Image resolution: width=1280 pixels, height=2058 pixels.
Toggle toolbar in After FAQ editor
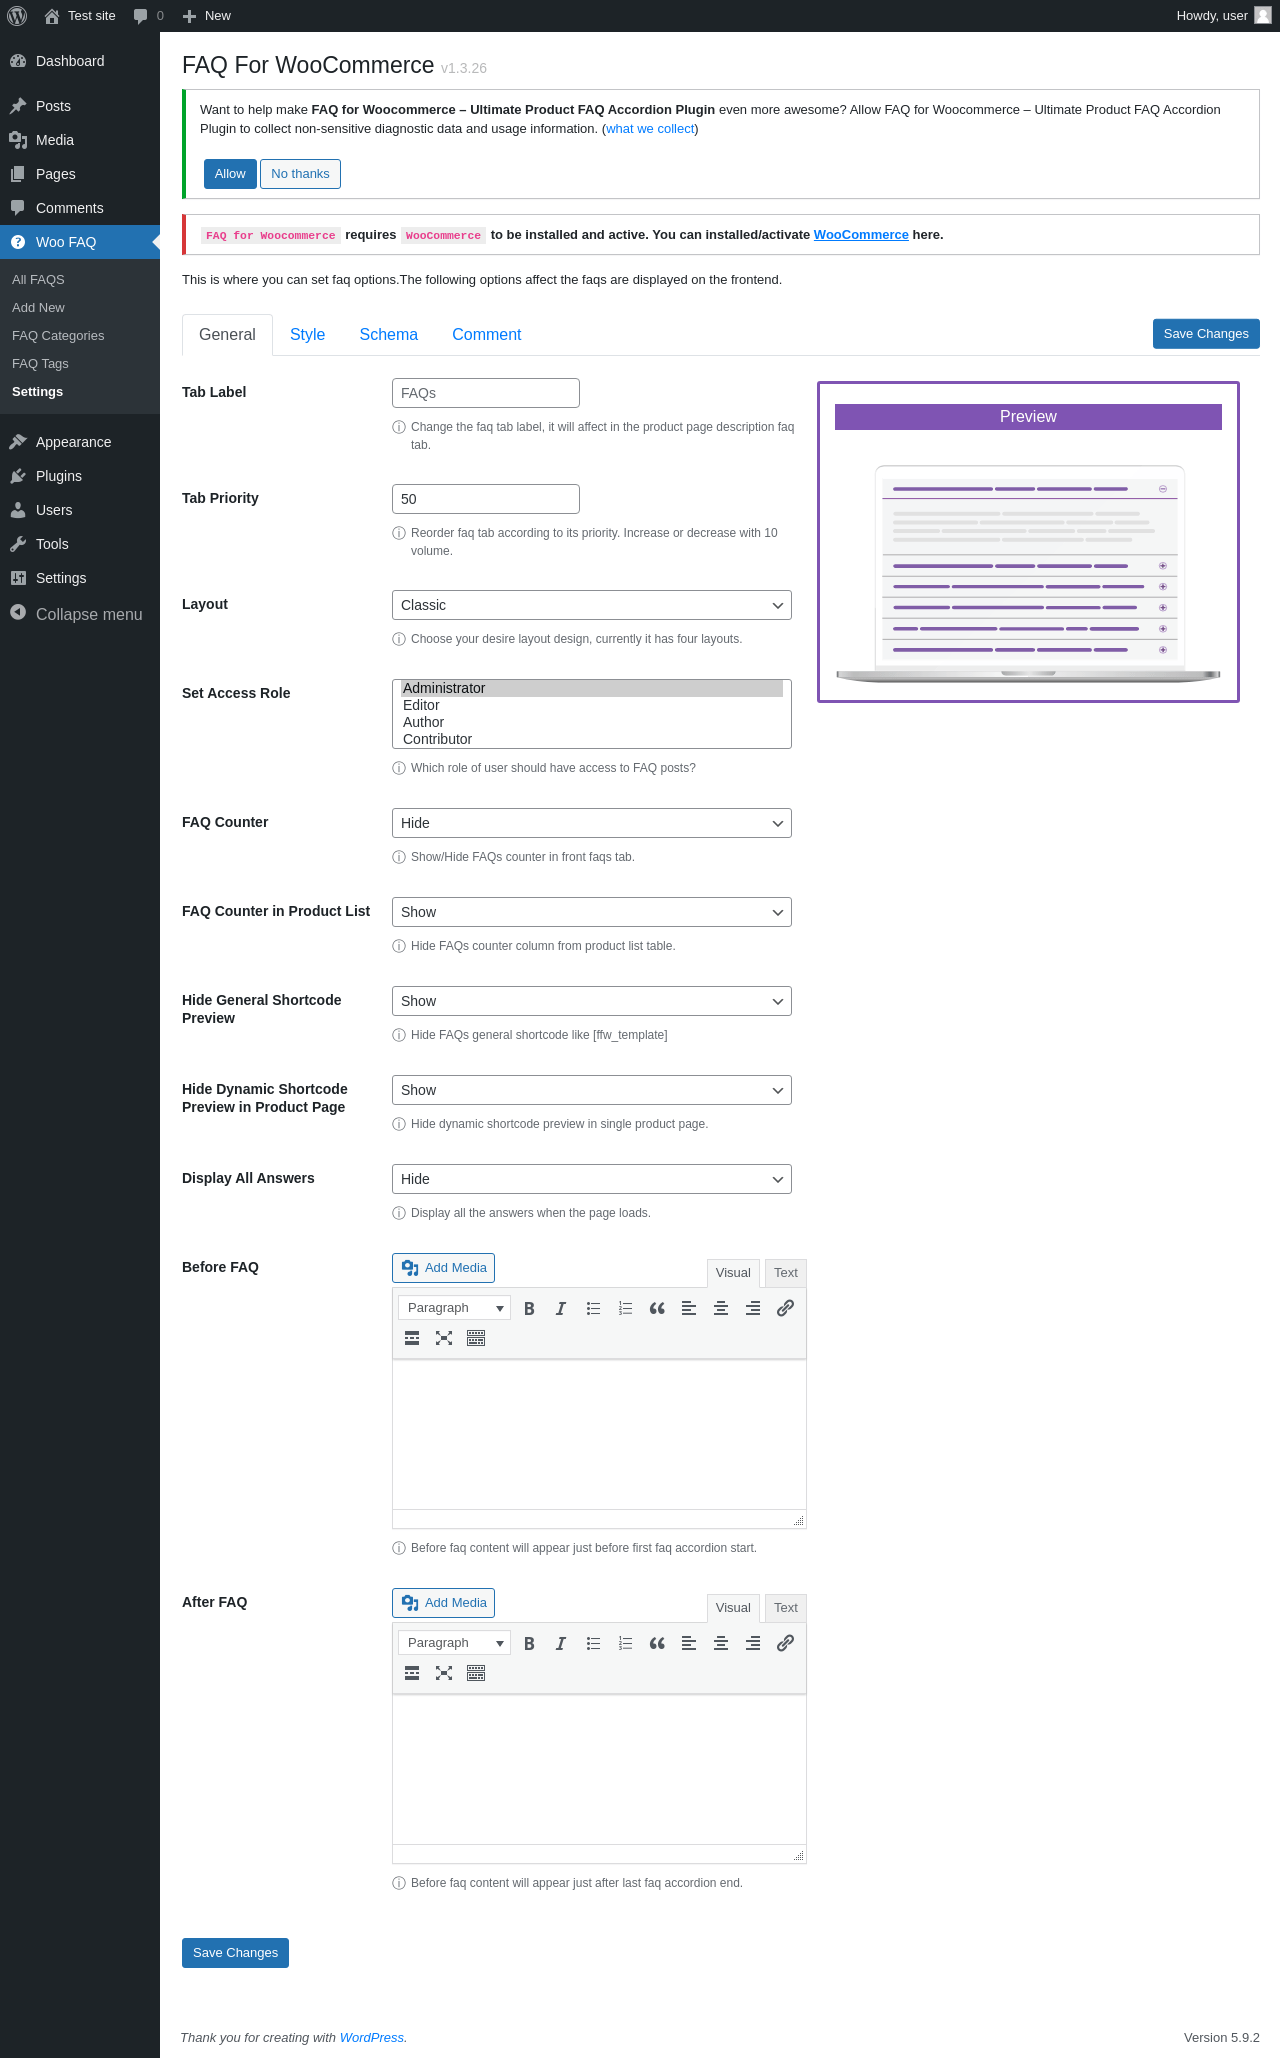point(476,1673)
